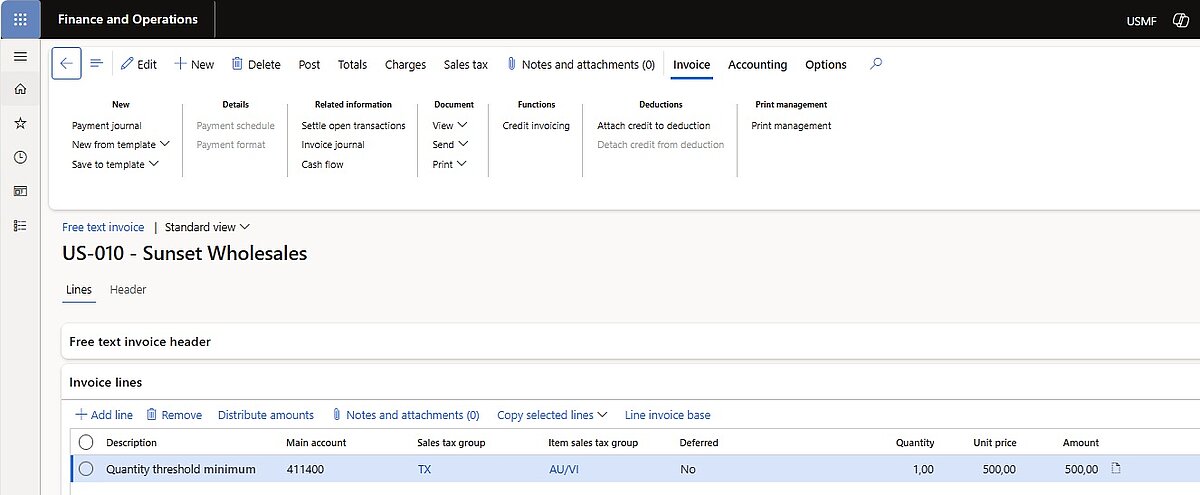This screenshot has width=1200, height=495.
Task: Click the Finance and Operations title
Action: (x=128, y=19)
